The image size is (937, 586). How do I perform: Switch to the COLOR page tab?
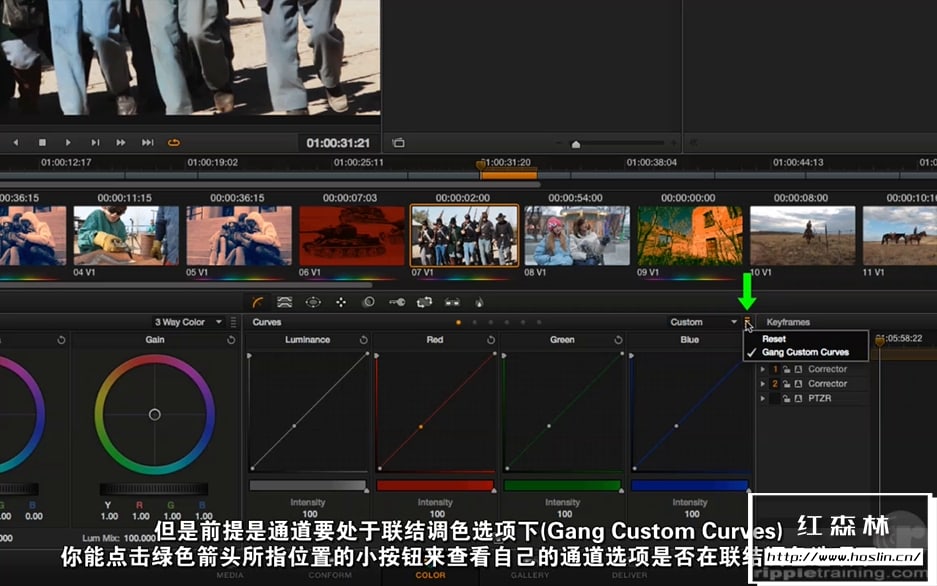430,575
